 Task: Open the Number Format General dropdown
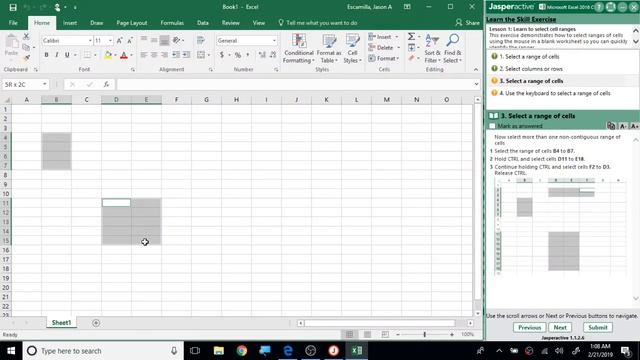[x=274, y=41]
